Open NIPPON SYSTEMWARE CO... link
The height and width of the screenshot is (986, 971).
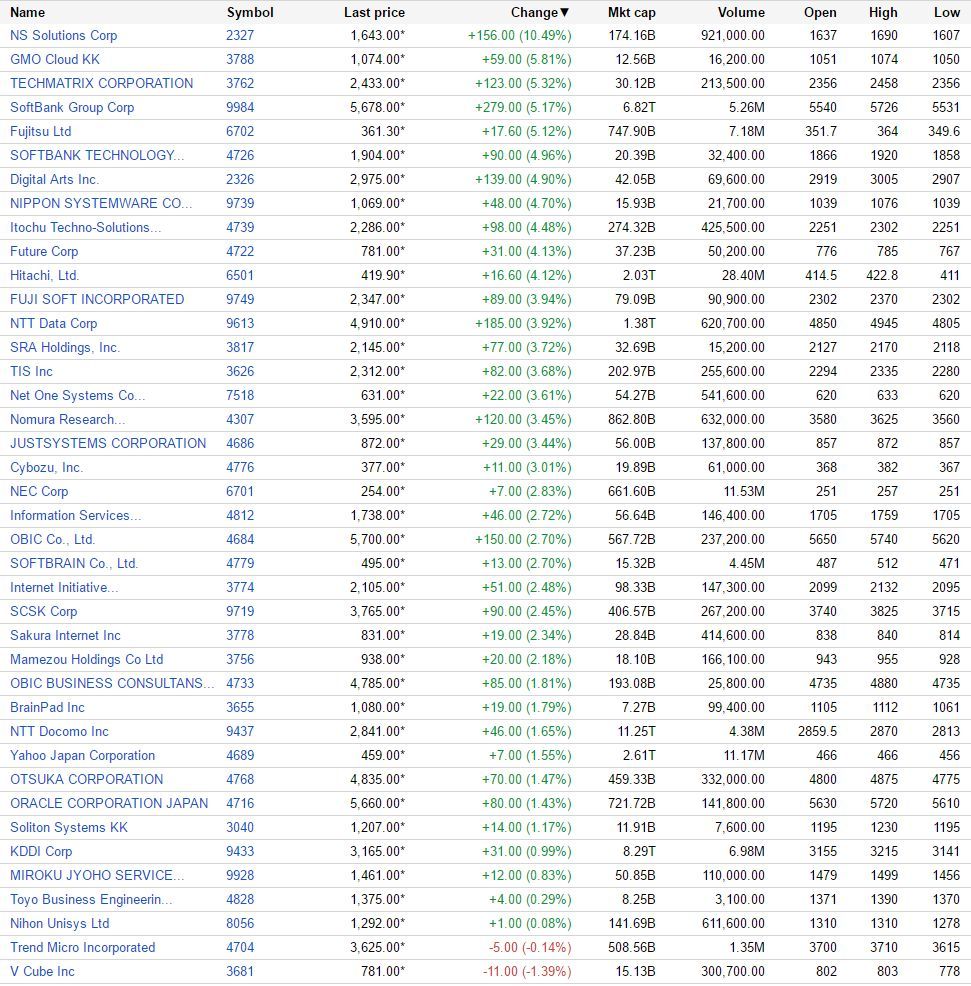pyautogui.click(x=101, y=204)
